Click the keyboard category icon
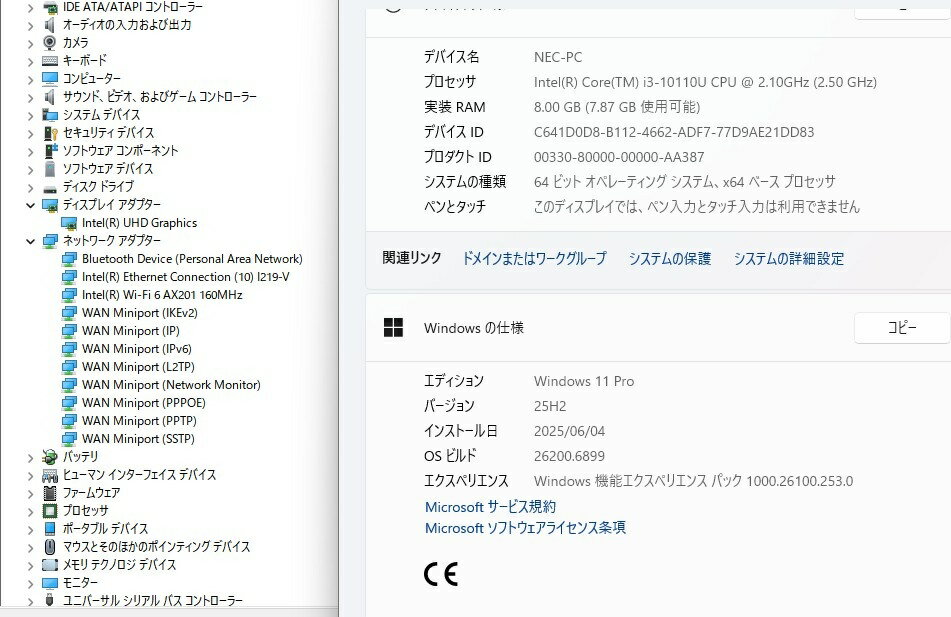The height and width of the screenshot is (617, 951). (x=50, y=61)
